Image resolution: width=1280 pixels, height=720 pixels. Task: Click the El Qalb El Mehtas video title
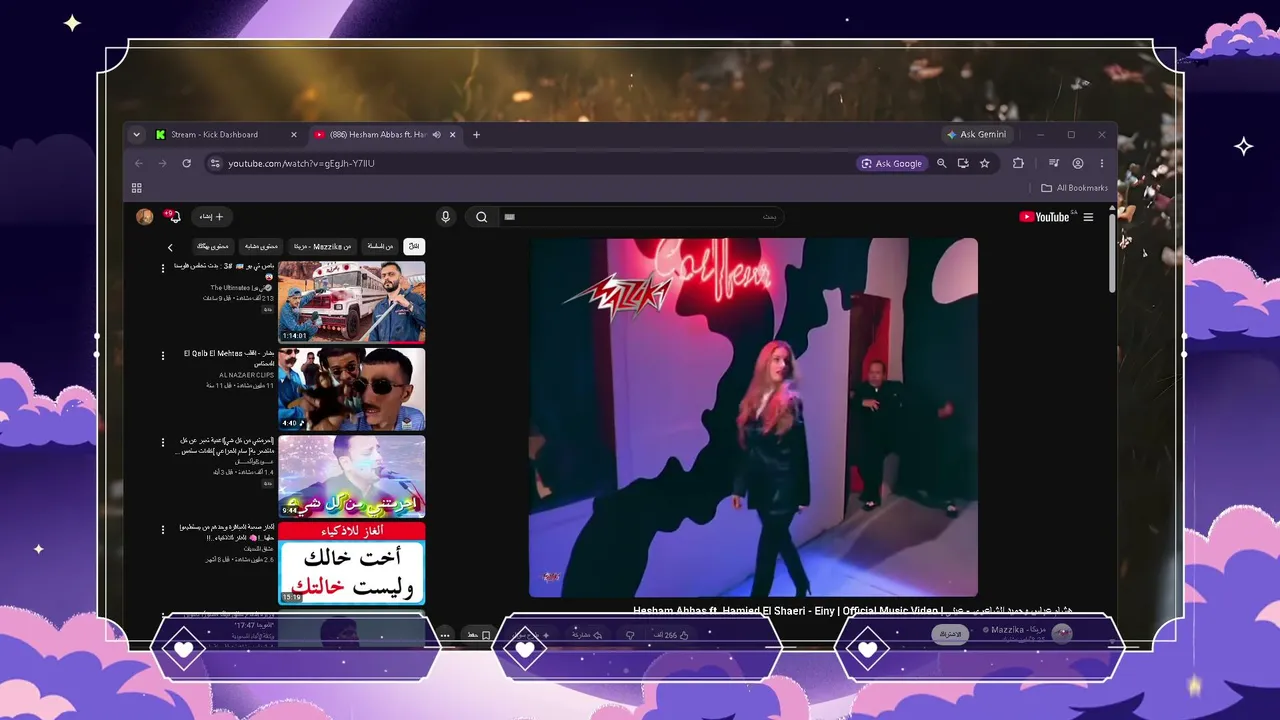(229, 358)
